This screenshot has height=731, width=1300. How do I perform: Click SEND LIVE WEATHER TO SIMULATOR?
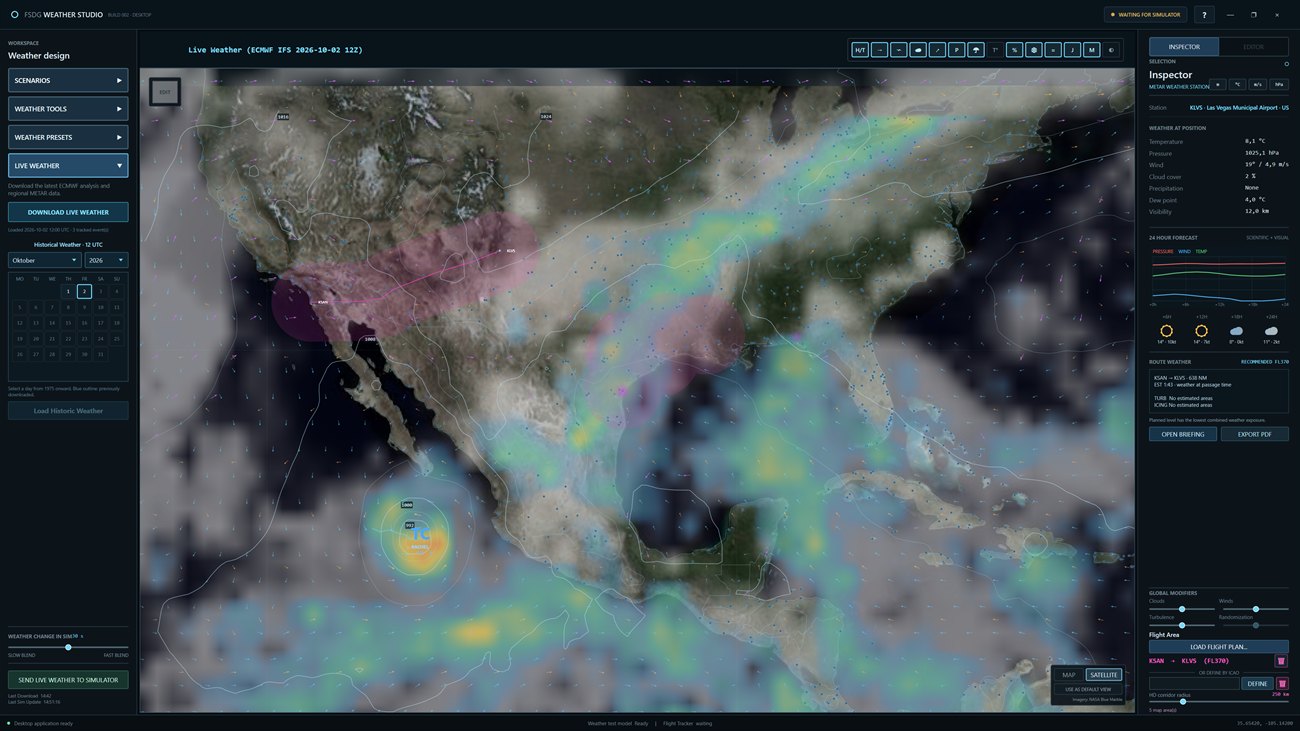(x=68, y=680)
